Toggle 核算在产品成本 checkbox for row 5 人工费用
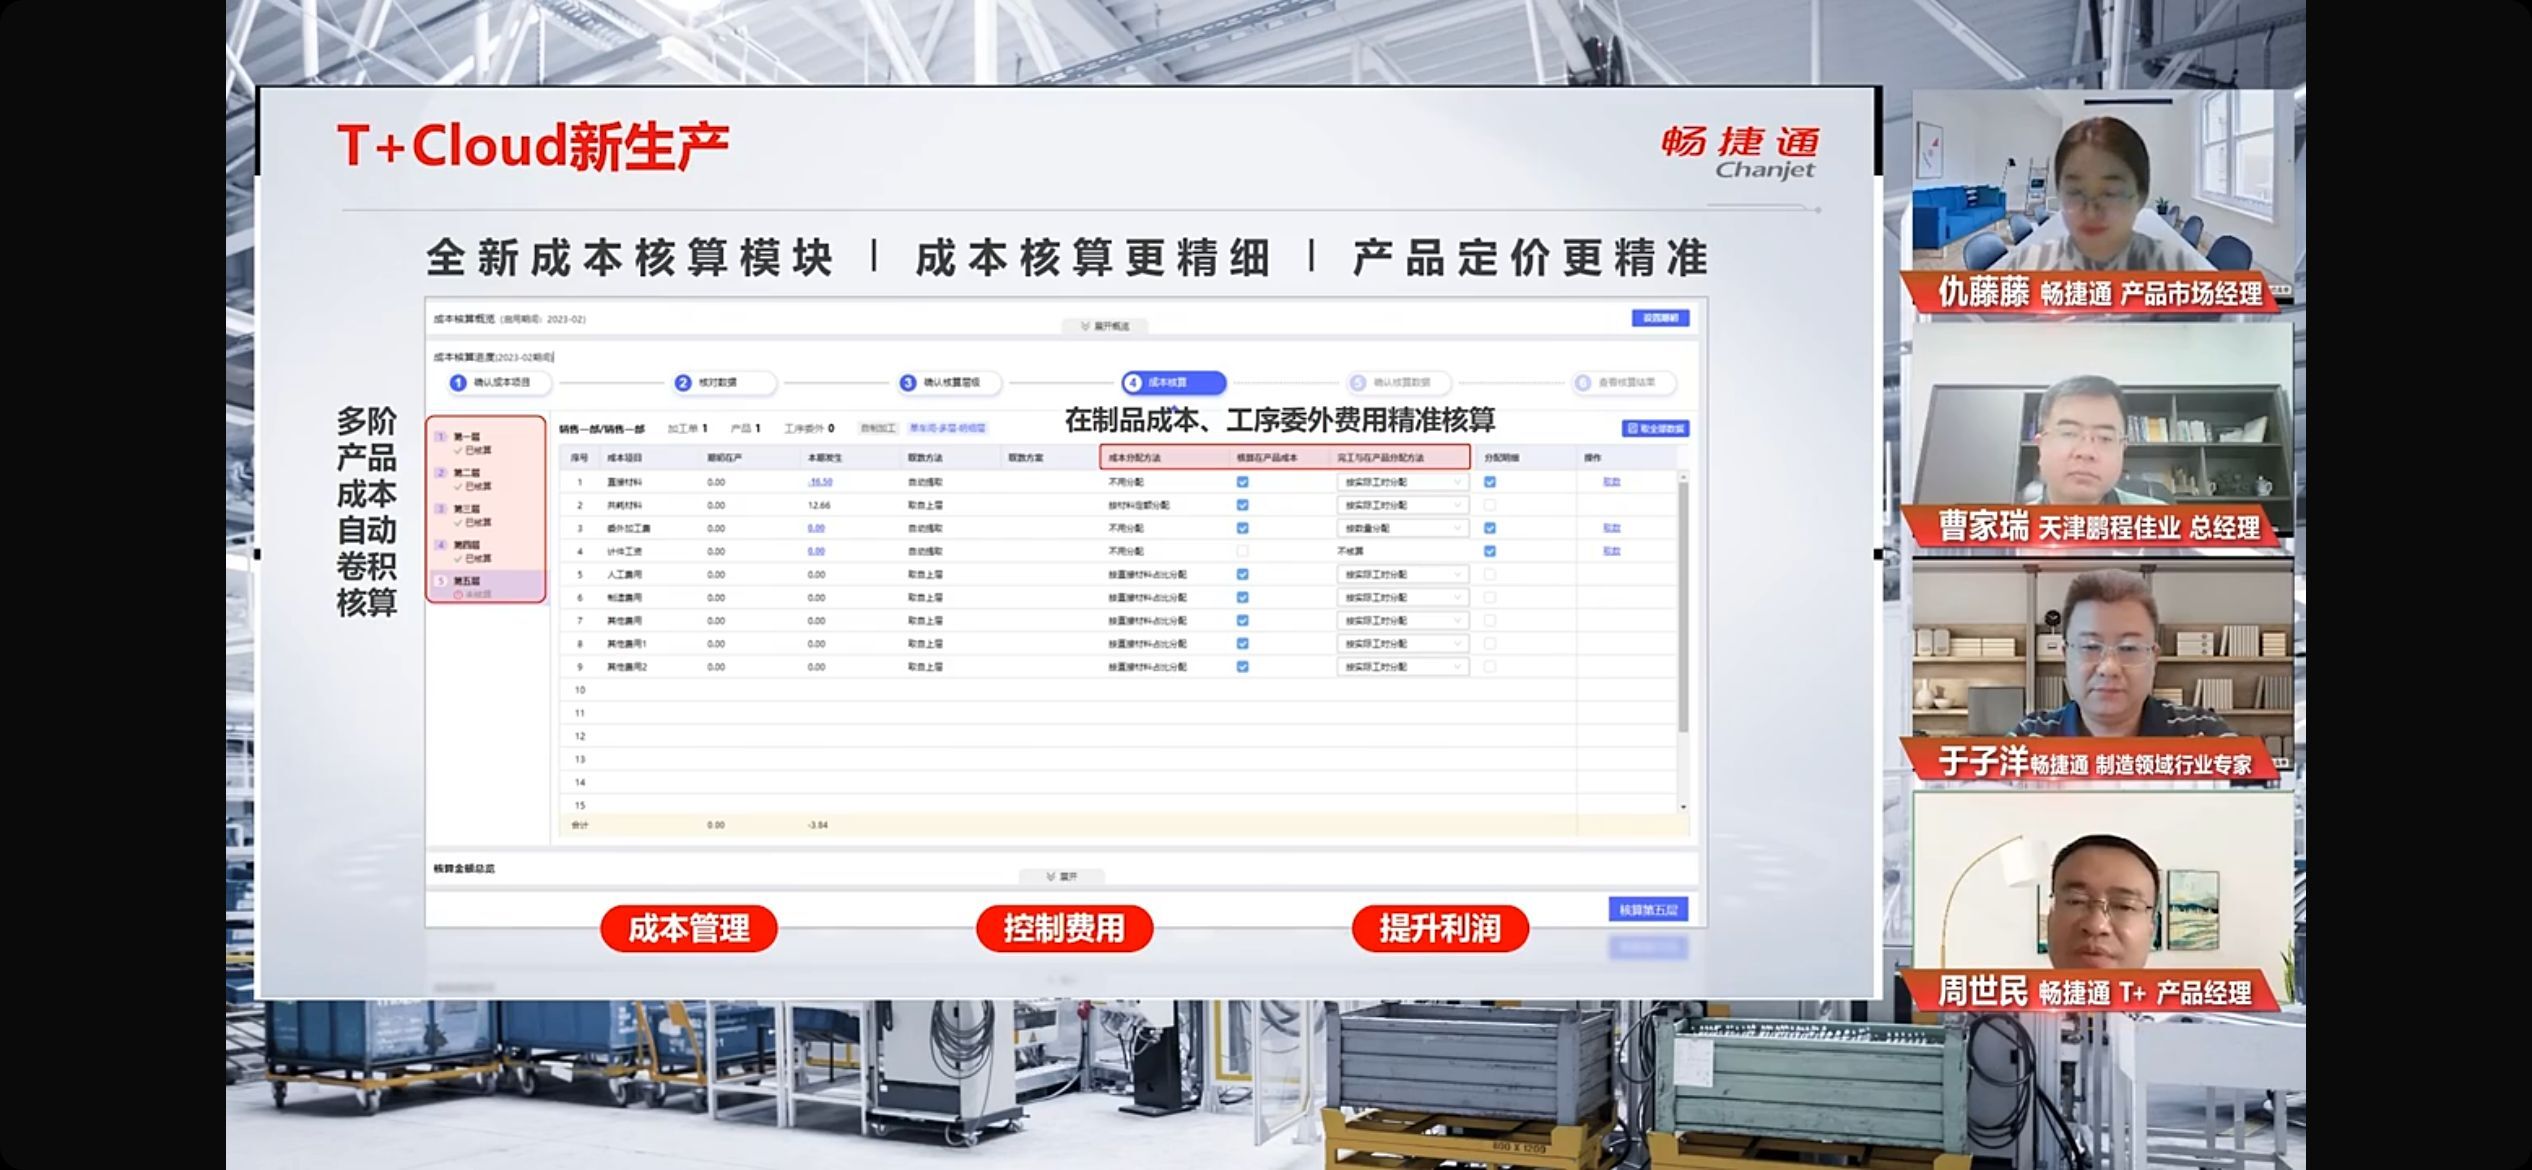Screen dimensions: 2532x1170 tap(1242, 574)
